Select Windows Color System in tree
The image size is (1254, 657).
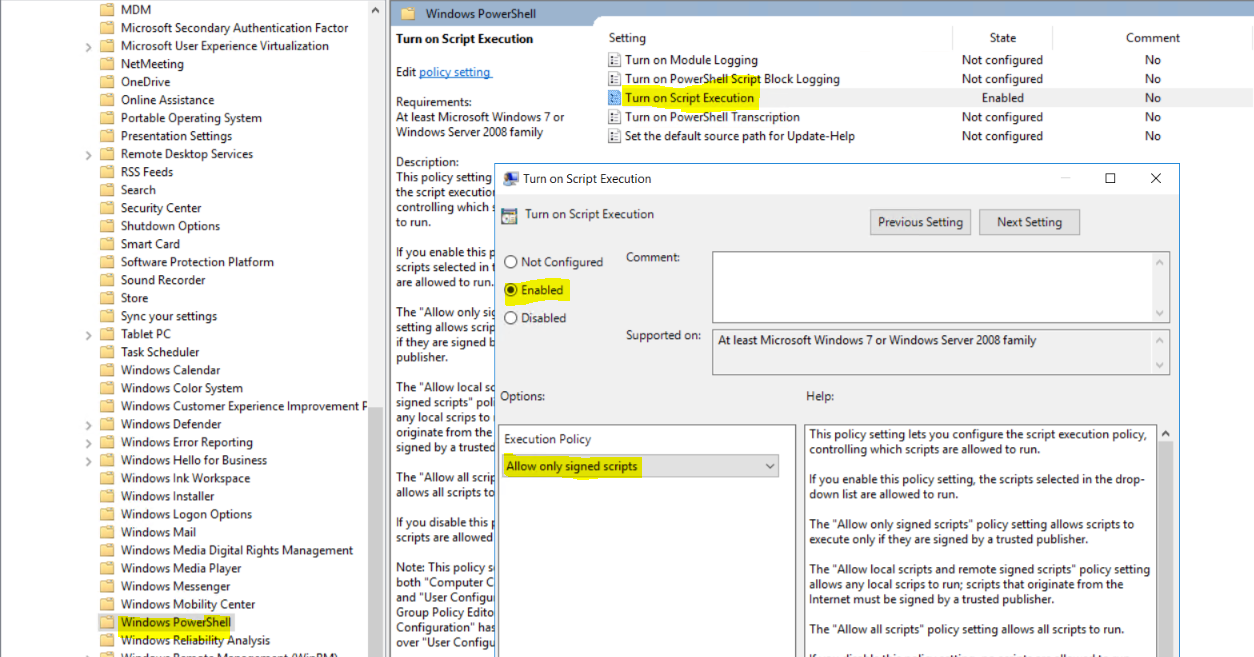point(182,388)
